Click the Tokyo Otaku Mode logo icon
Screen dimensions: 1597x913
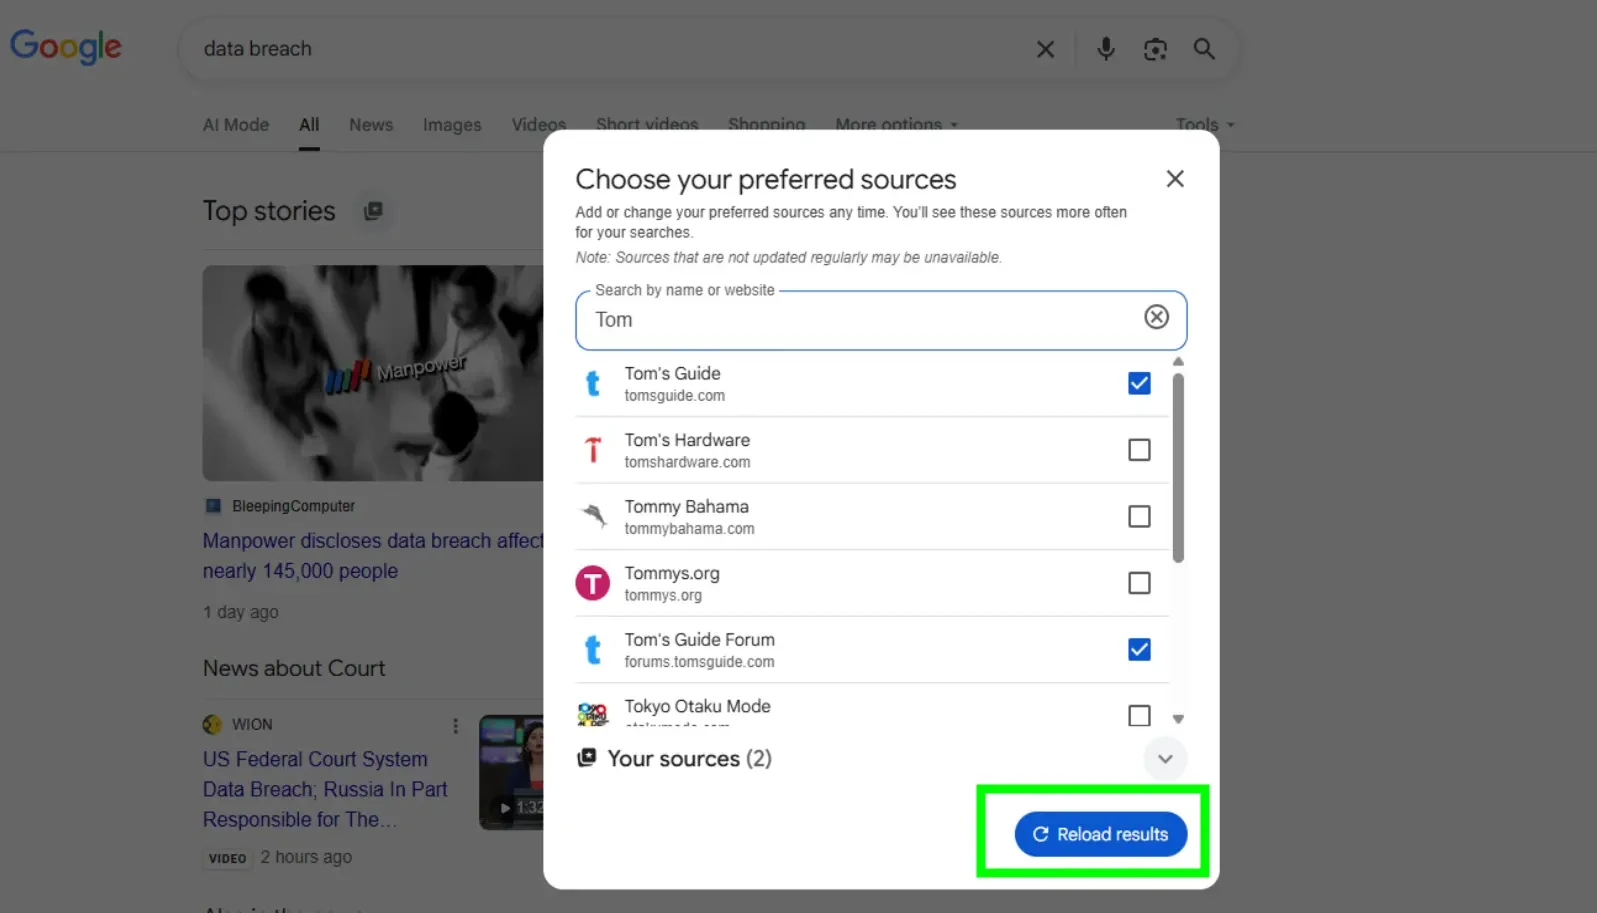[x=593, y=714]
